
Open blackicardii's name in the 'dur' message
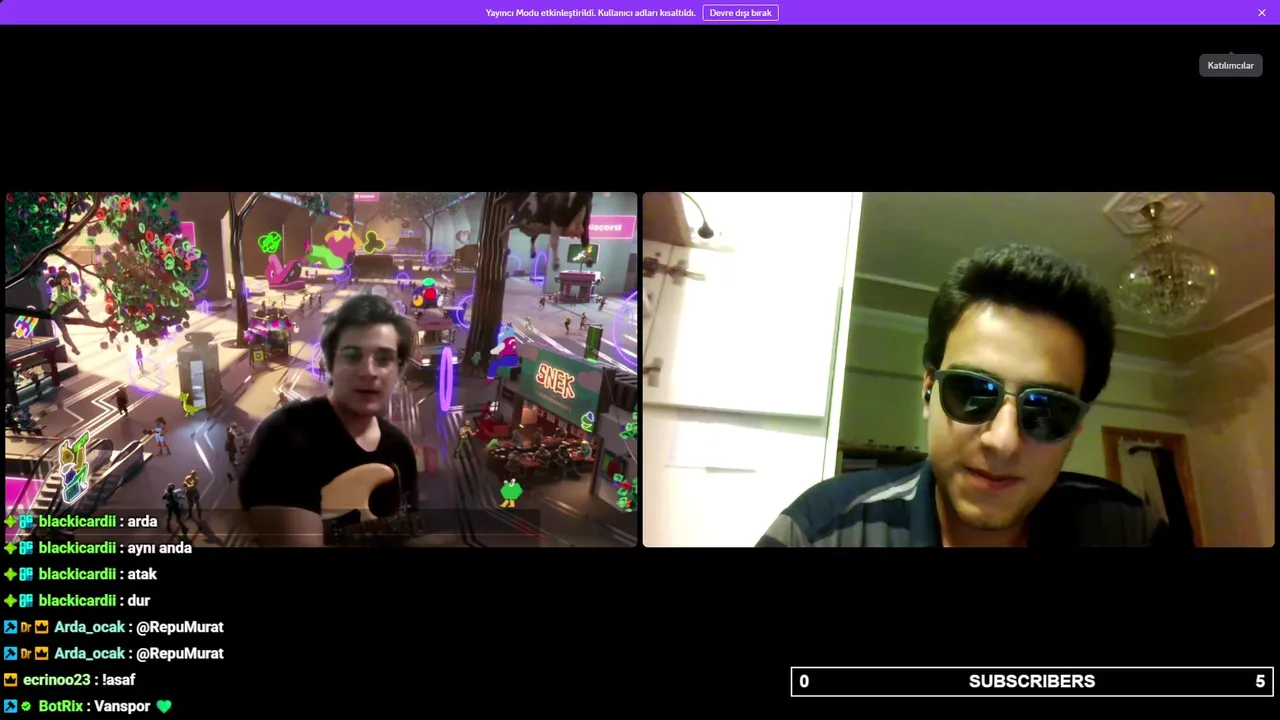pyautogui.click(x=77, y=600)
